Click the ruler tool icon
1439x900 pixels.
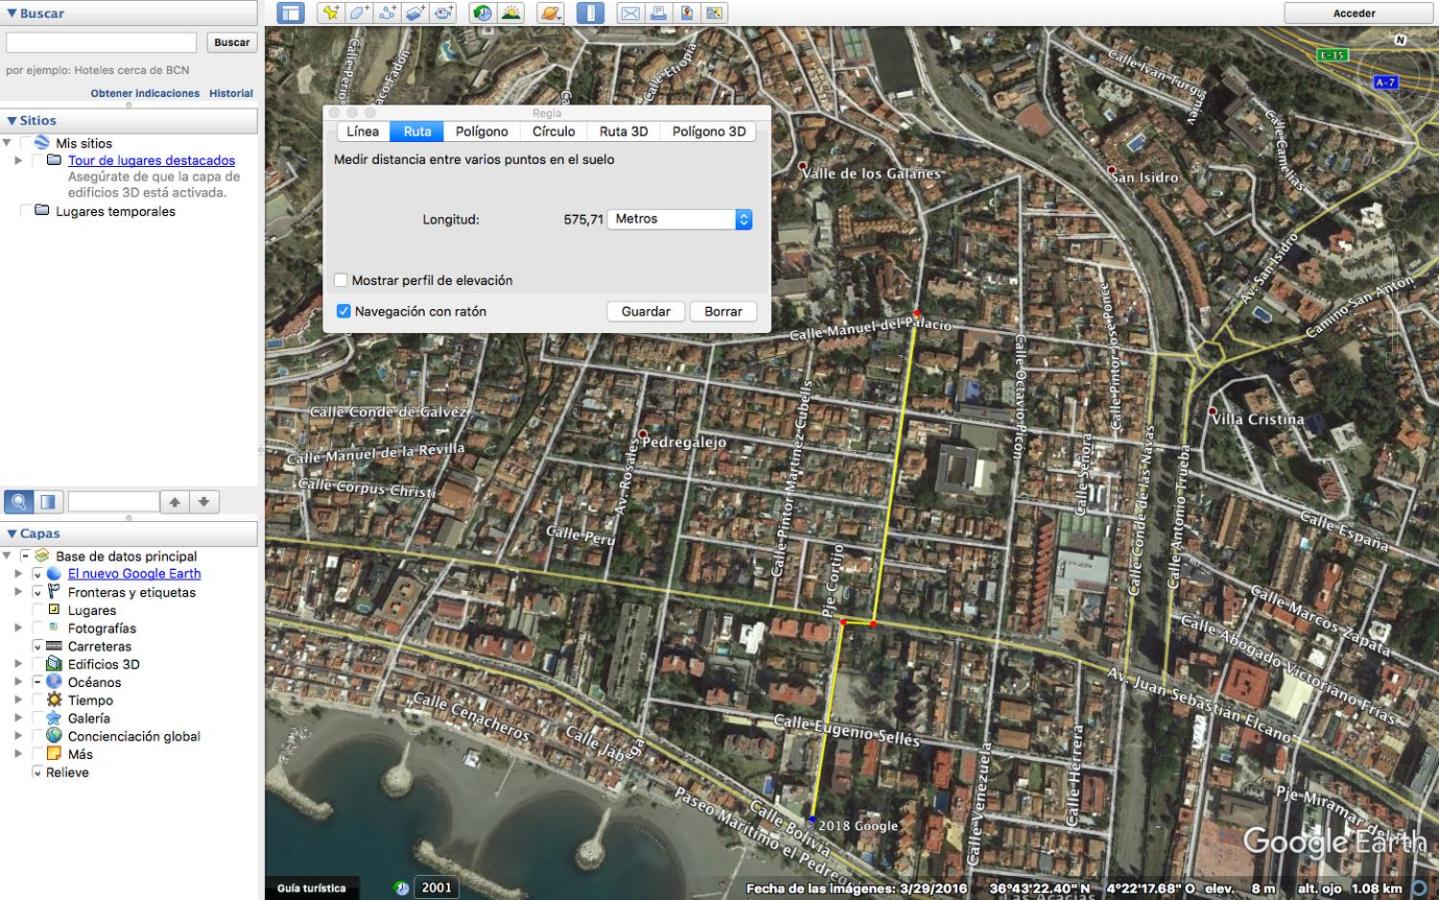pos(590,13)
